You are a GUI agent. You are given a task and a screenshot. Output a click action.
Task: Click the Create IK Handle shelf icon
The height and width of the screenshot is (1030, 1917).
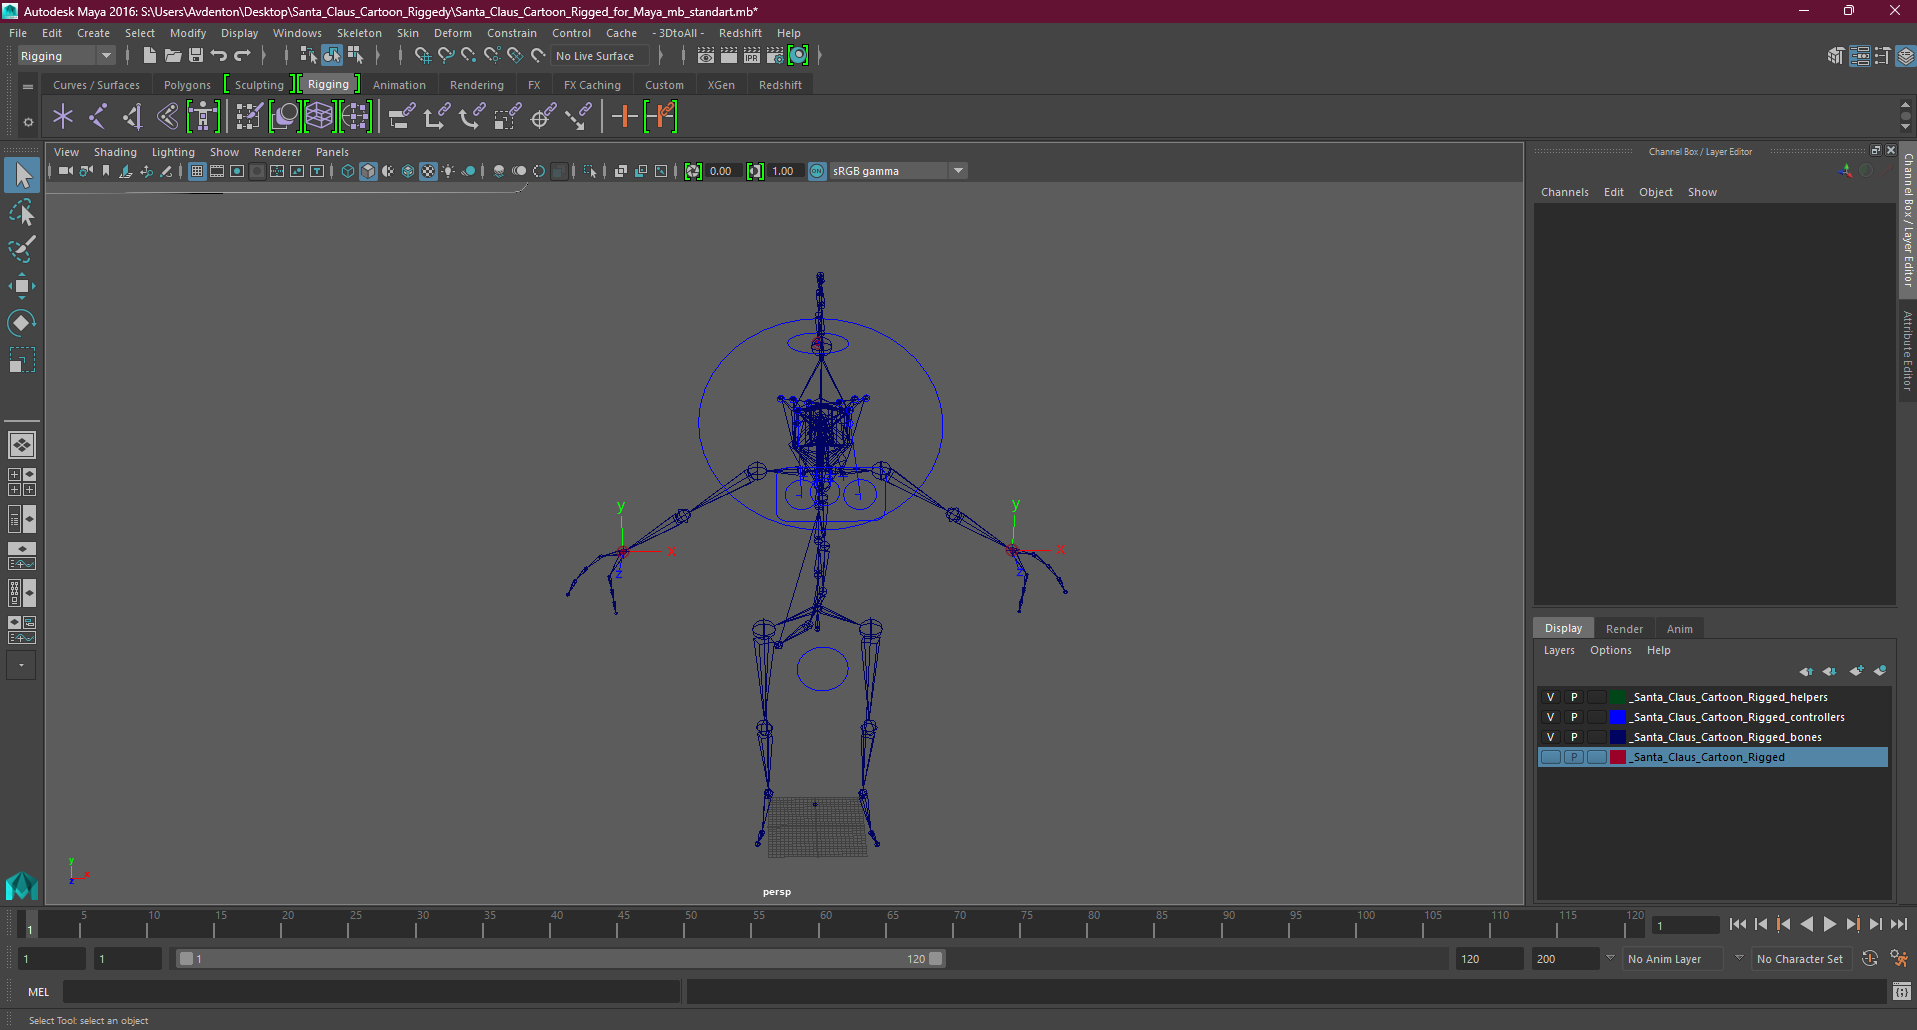[x=133, y=117]
